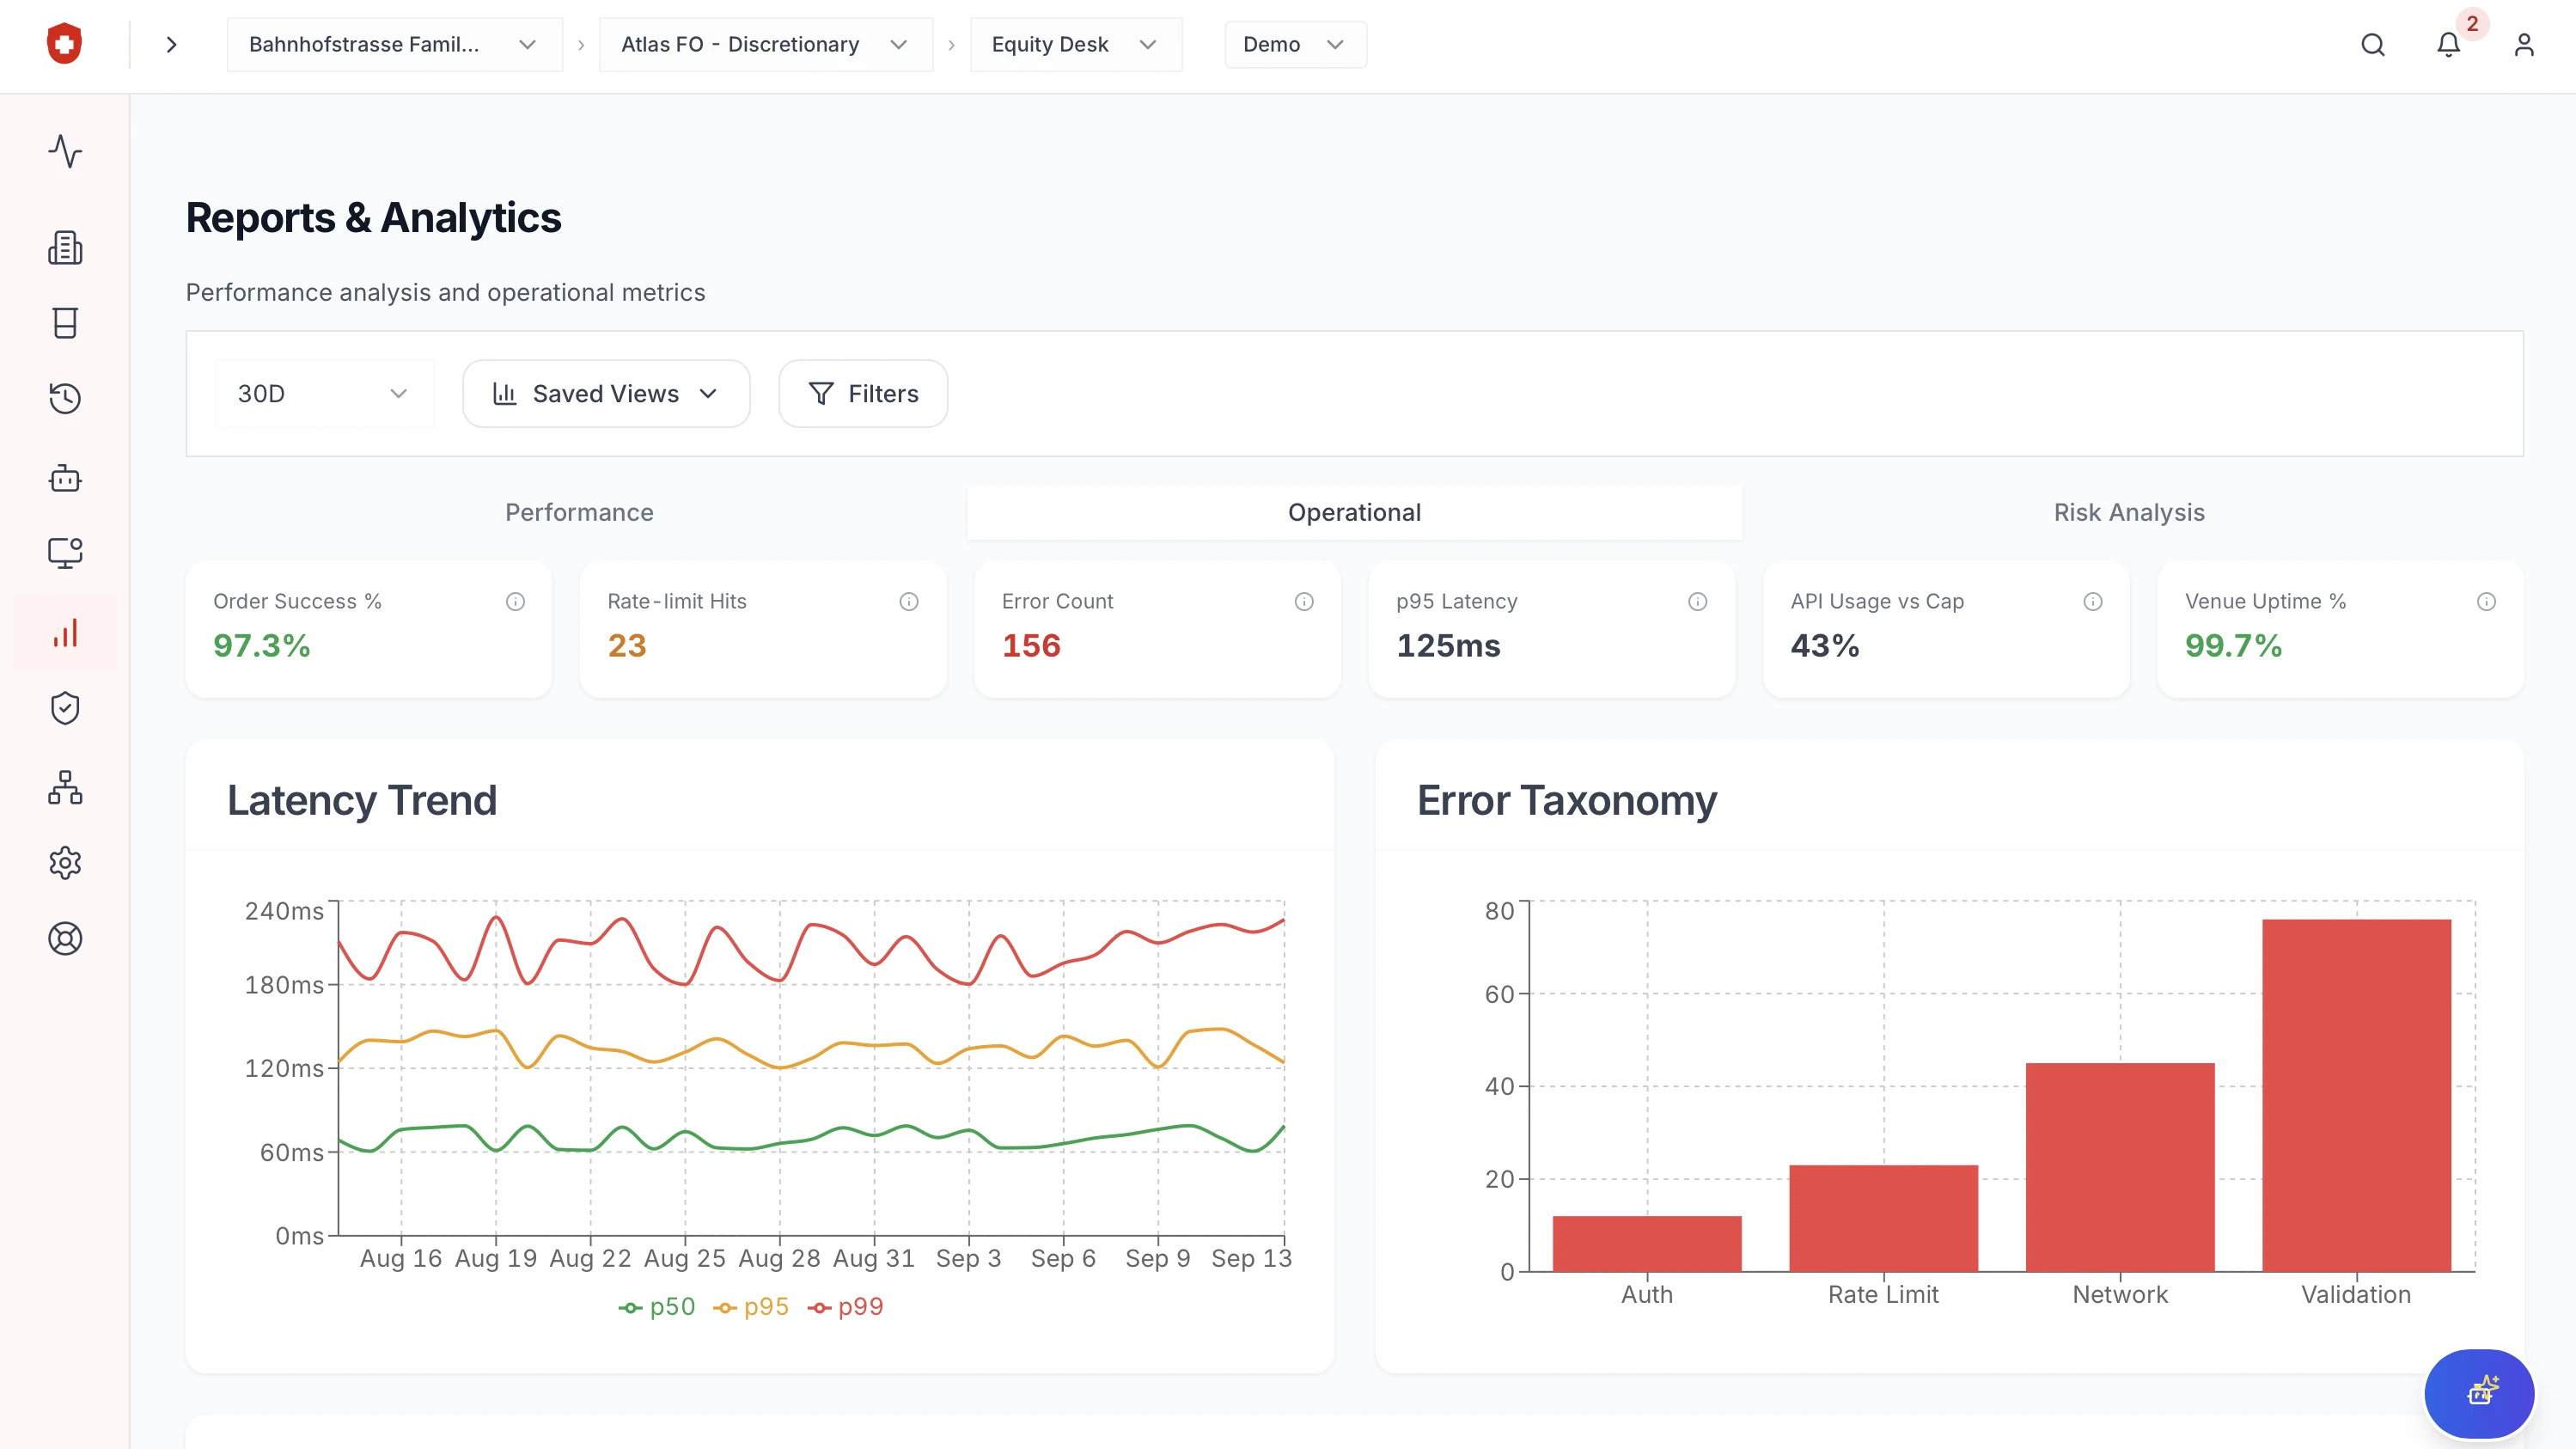Open the lifebuoy support sidebar icon
The height and width of the screenshot is (1449, 2576).
pyautogui.click(x=65, y=938)
